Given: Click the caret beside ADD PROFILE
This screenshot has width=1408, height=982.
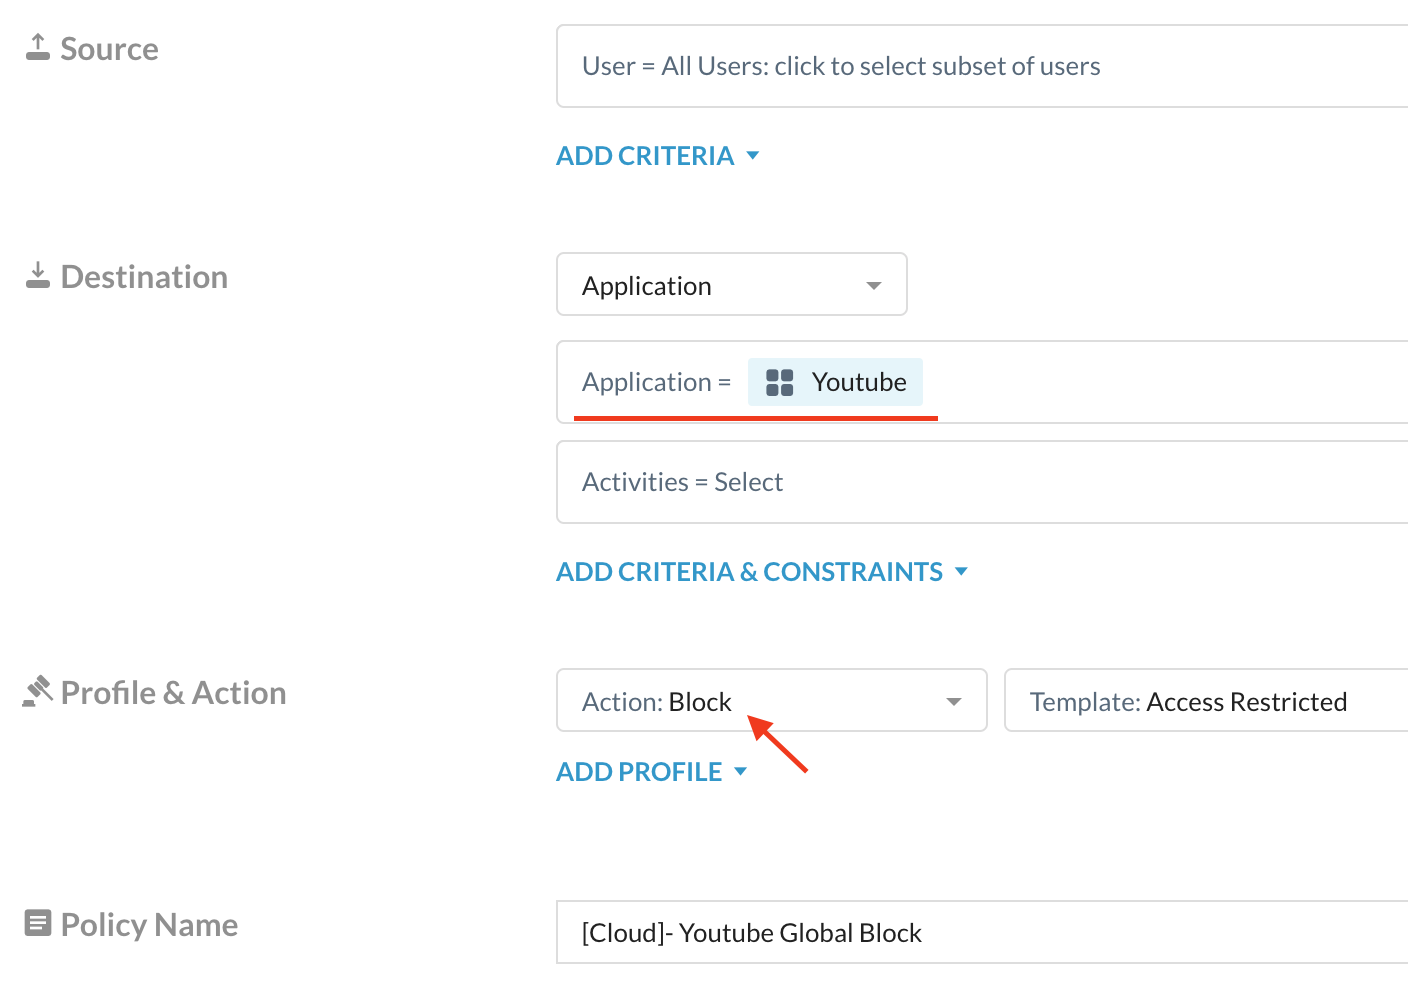Looking at the screenshot, I should pyautogui.click(x=741, y=771).
